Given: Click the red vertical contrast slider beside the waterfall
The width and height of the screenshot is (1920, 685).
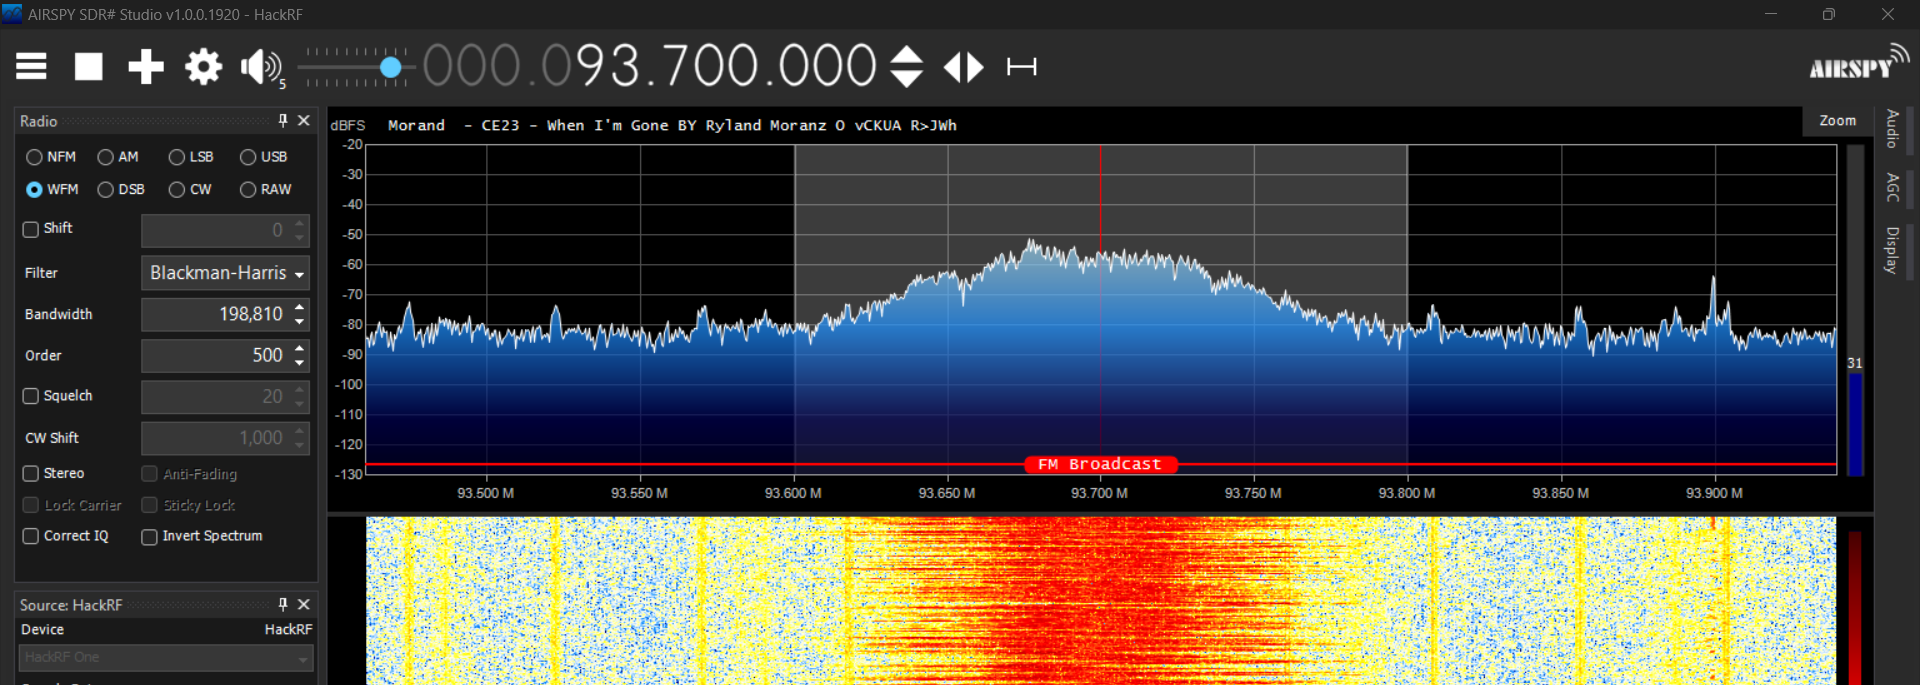Looking at the screenshot, I should 1856,607.
